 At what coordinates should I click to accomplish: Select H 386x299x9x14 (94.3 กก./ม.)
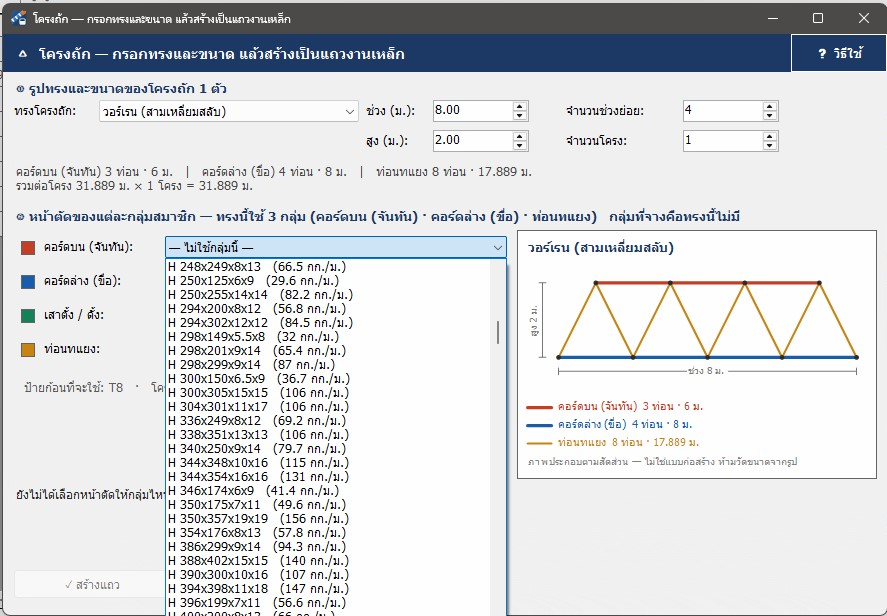[x=328, y=547]
